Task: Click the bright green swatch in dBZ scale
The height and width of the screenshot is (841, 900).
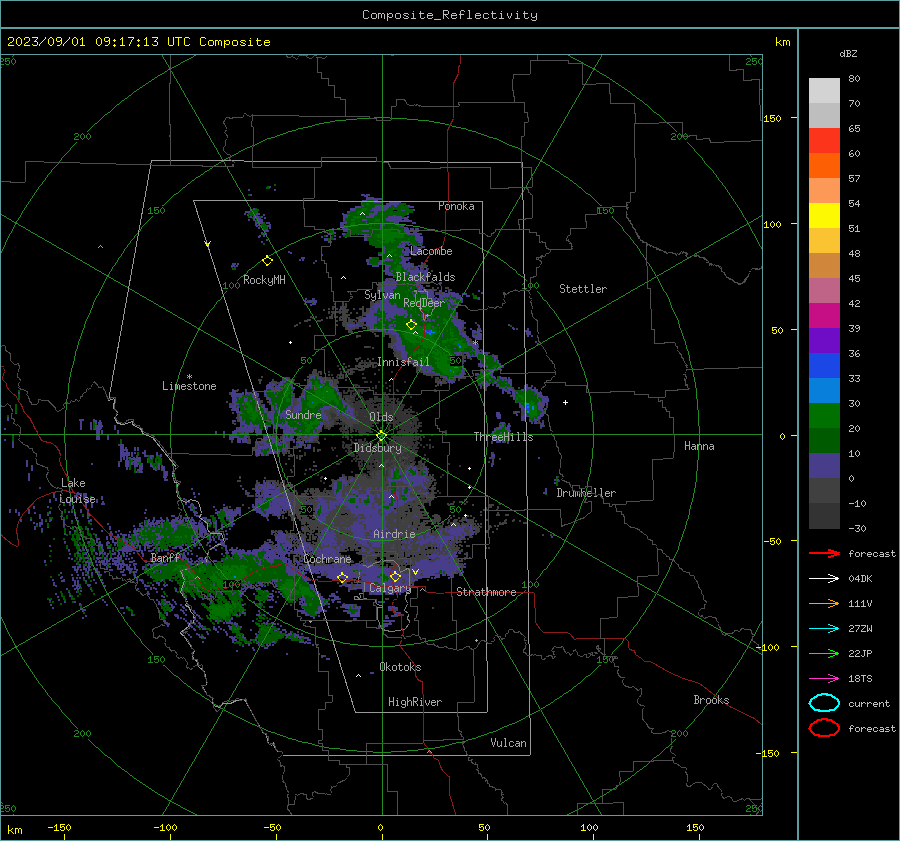Action: 824,415
